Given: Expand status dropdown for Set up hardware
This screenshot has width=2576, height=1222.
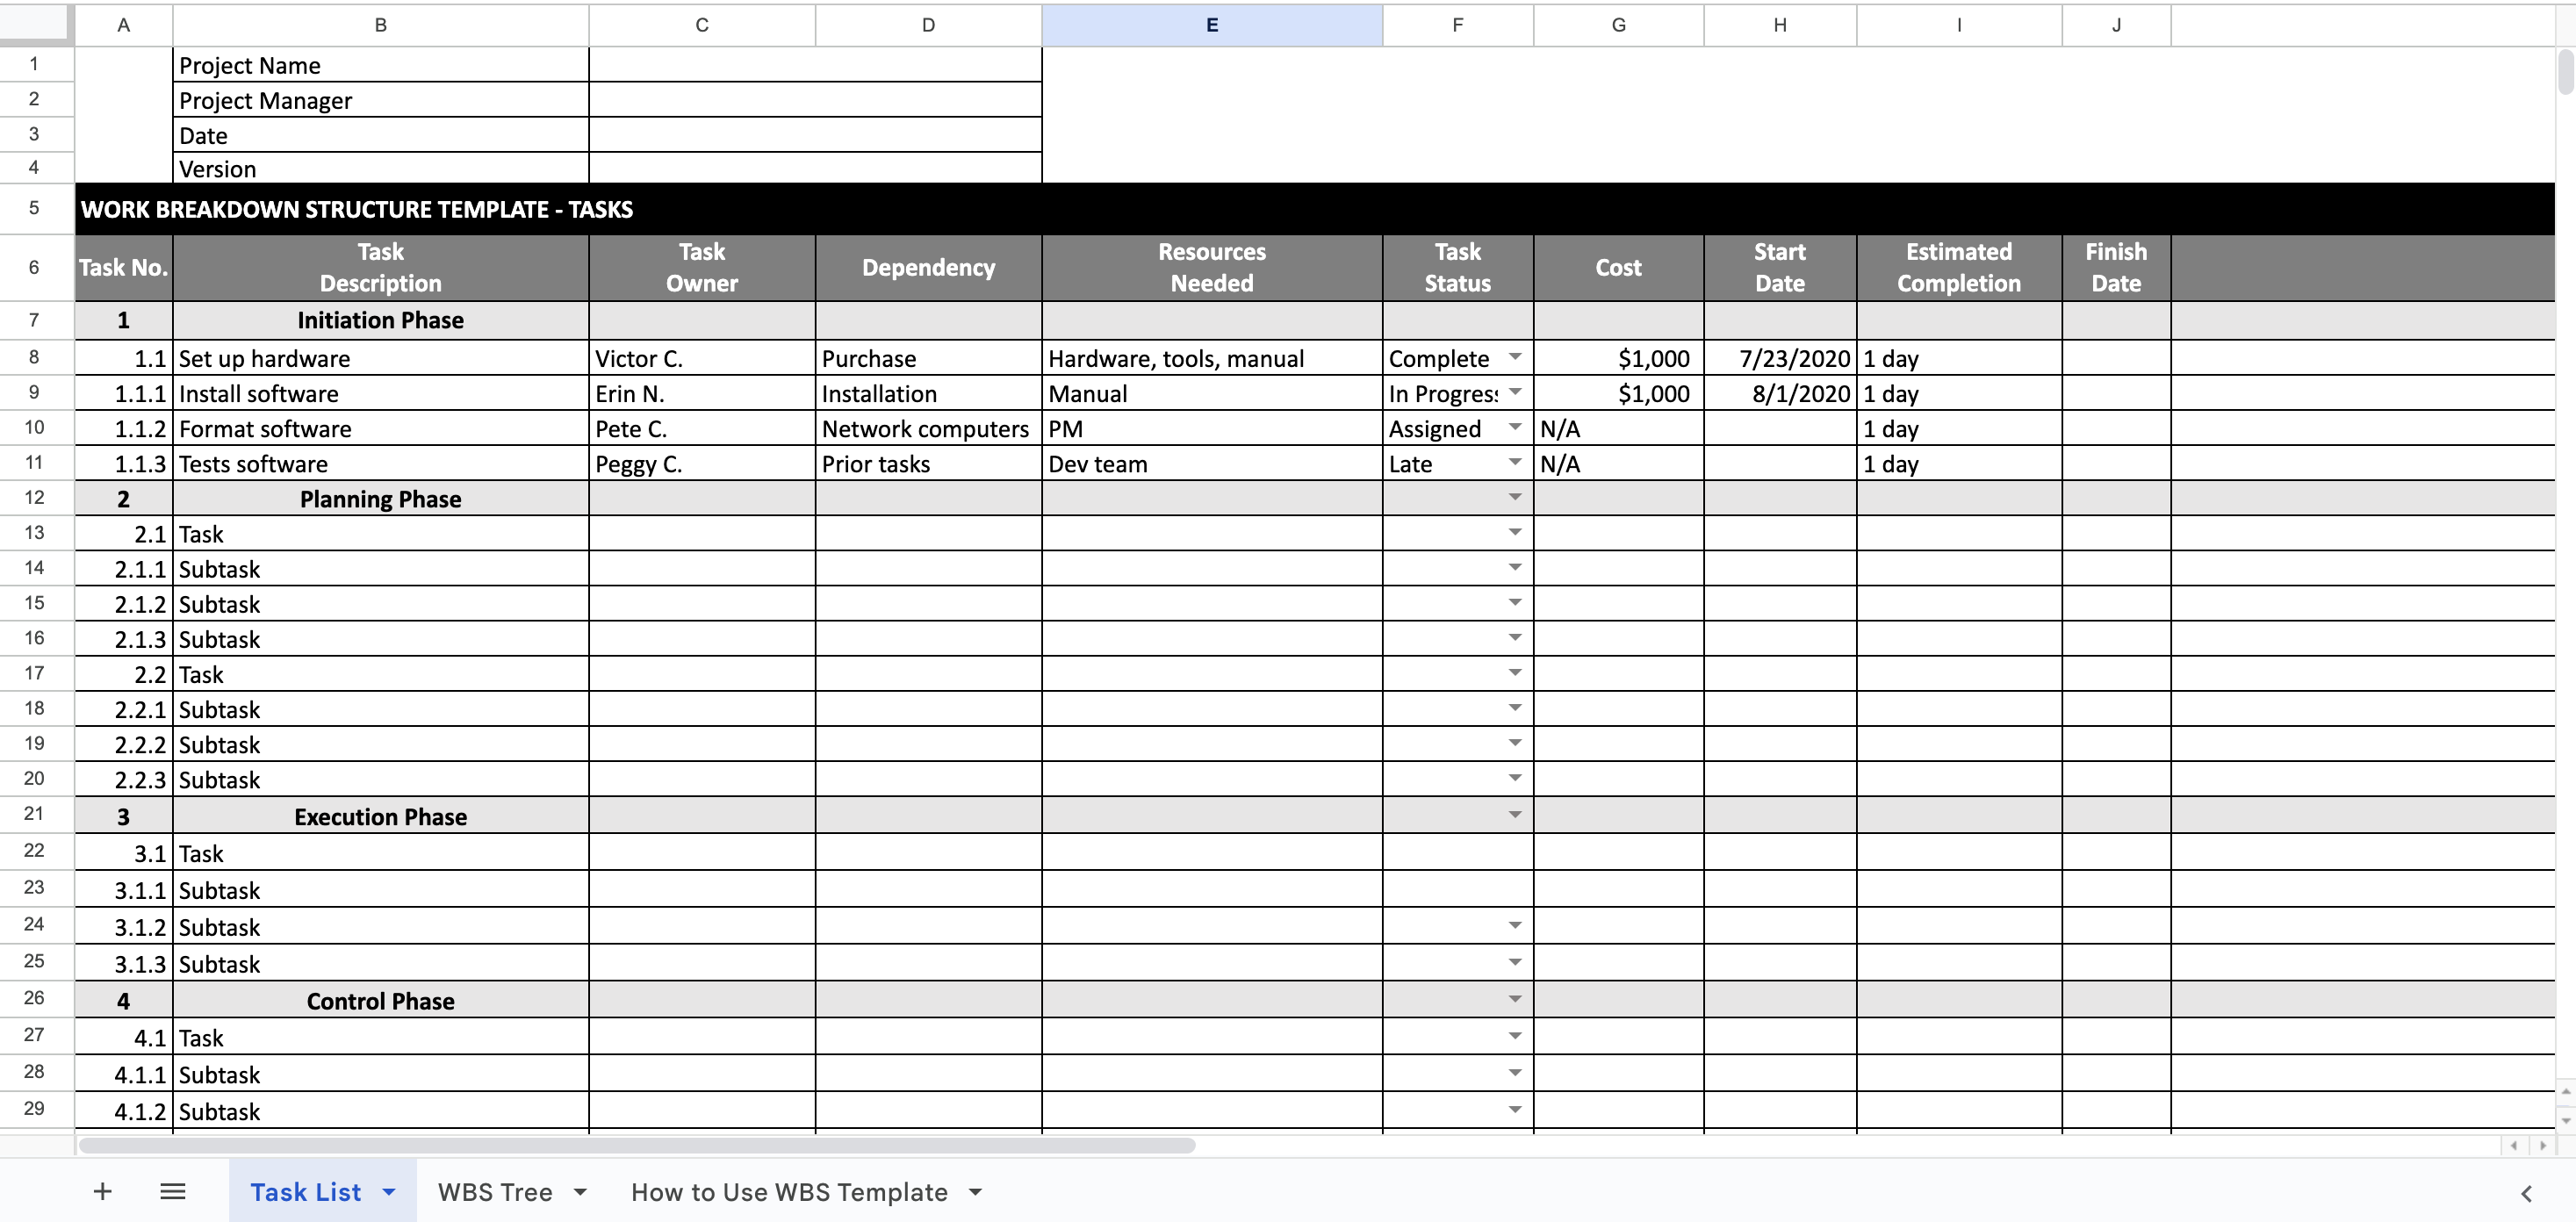Looking at the screenshot, I should click(x=1514, y=357).
